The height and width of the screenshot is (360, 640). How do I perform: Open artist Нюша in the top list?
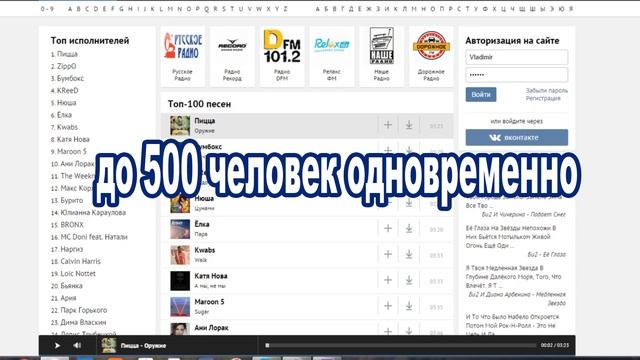[x=67, y=103]
